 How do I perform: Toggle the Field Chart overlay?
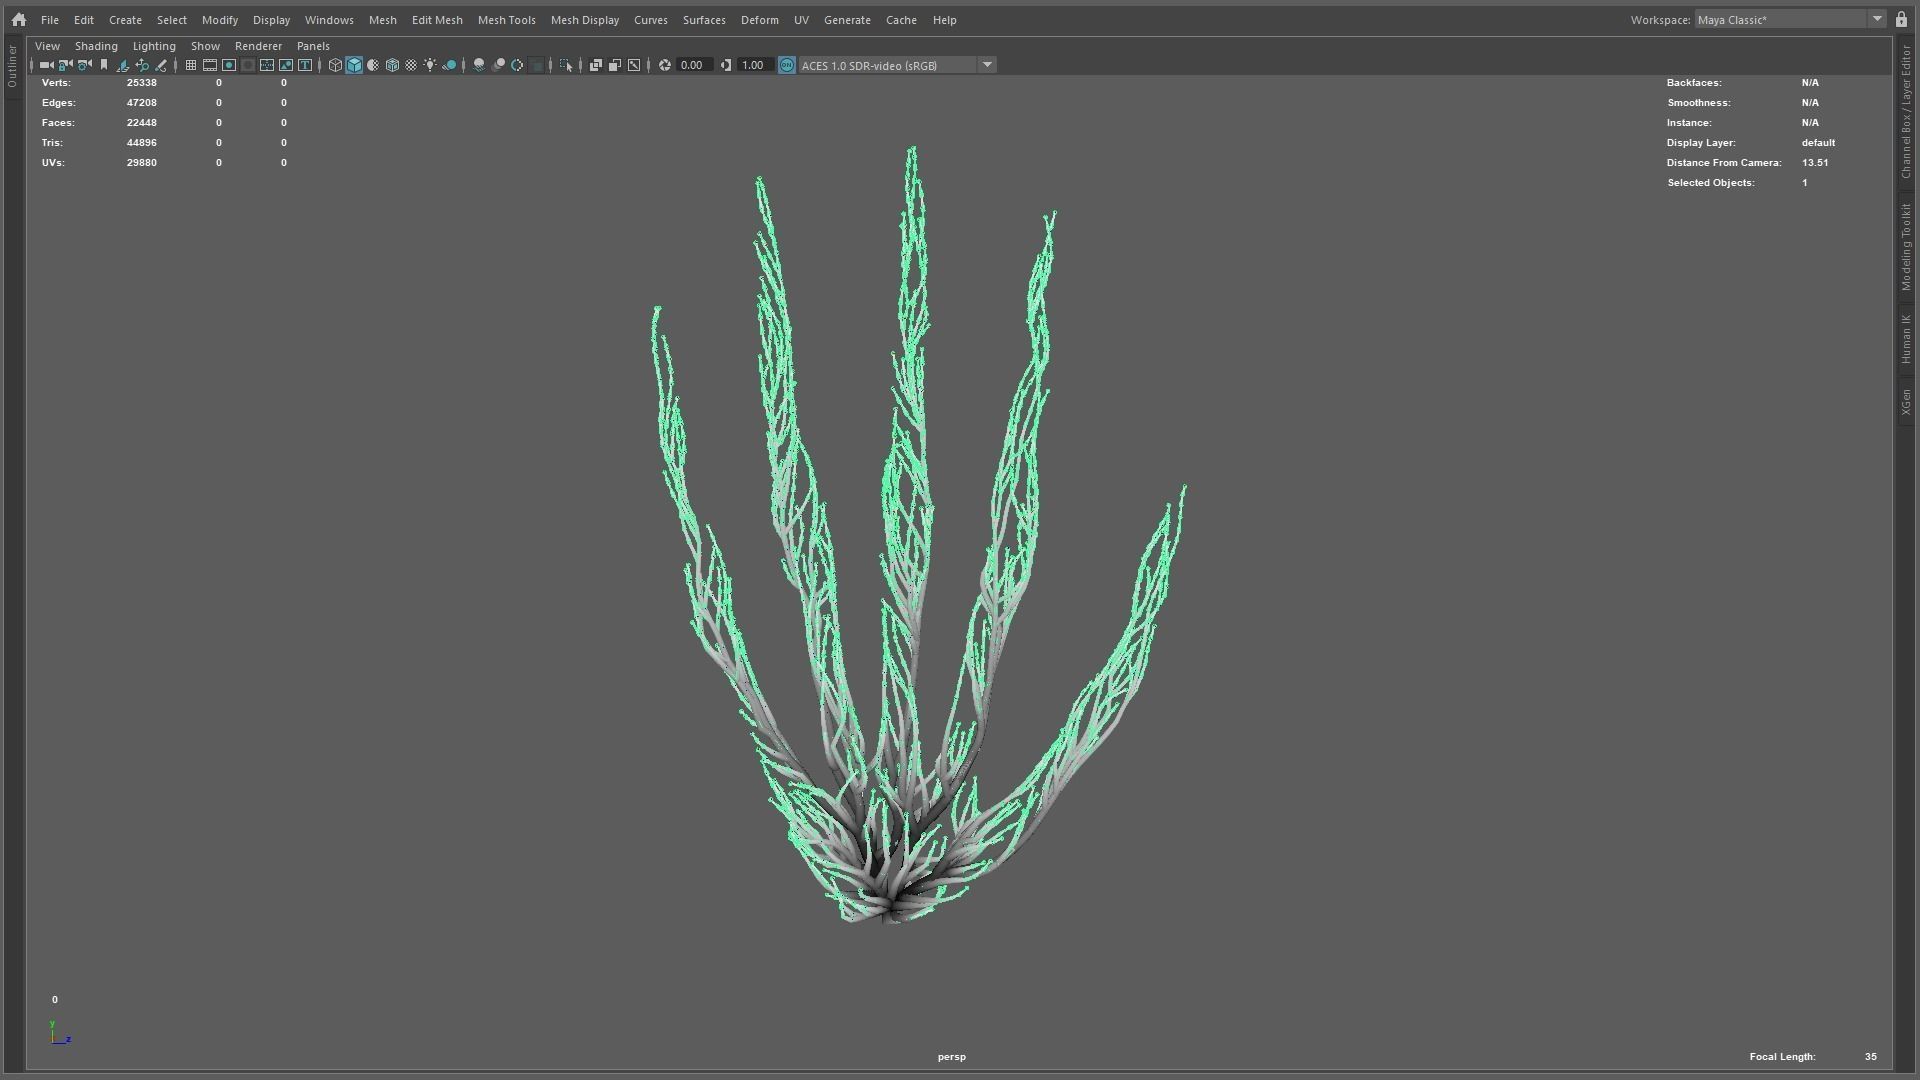[267, 65]
